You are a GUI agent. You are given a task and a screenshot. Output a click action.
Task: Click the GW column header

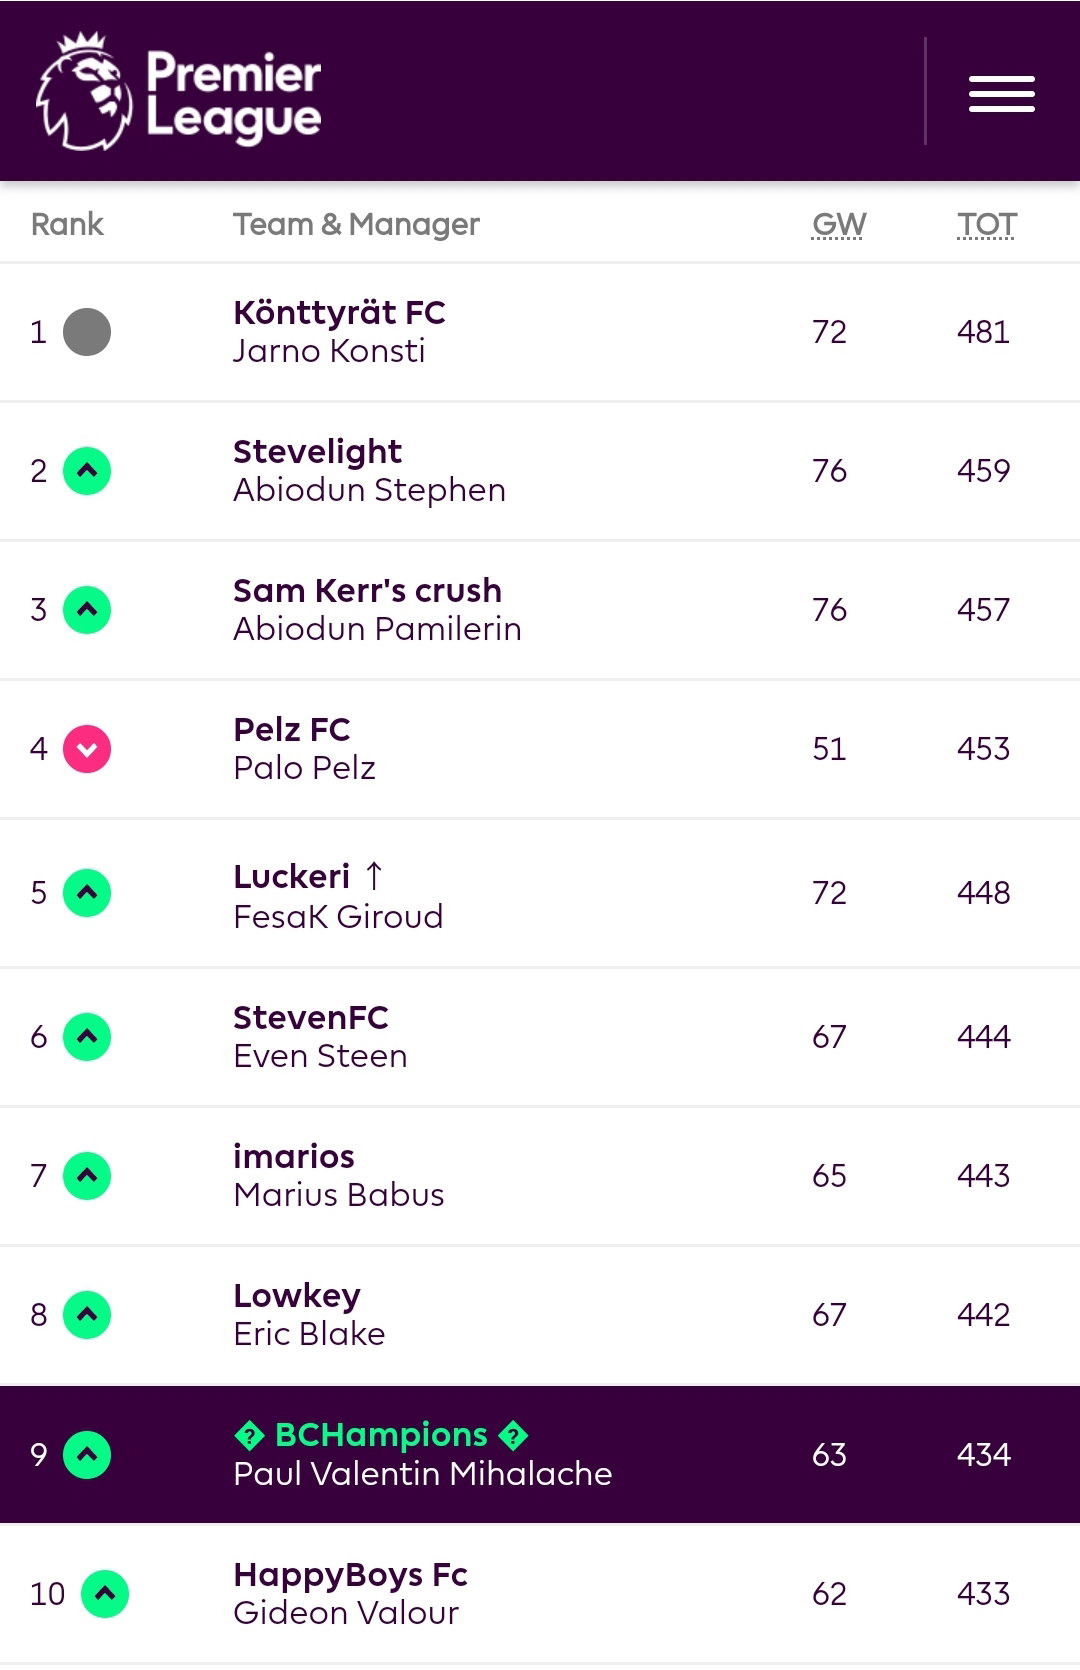pyautogui.click(x=839, y=224)
